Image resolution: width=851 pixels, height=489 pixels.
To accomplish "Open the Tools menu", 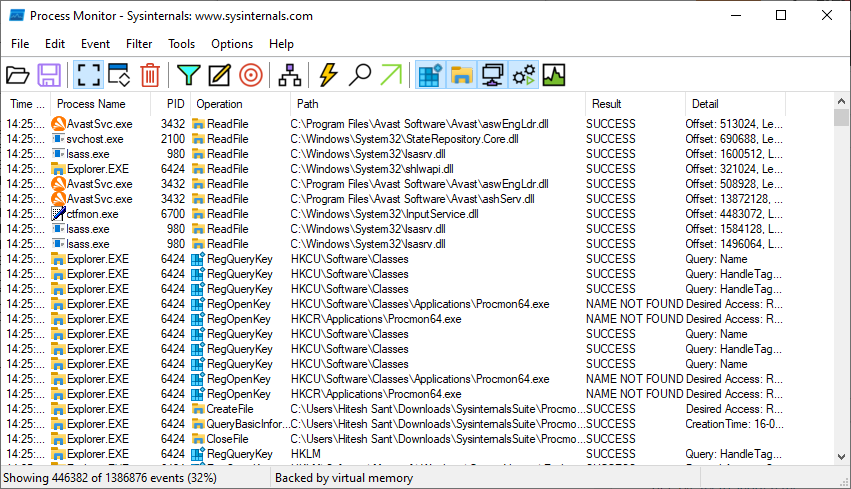I will [x=181, y=44].
